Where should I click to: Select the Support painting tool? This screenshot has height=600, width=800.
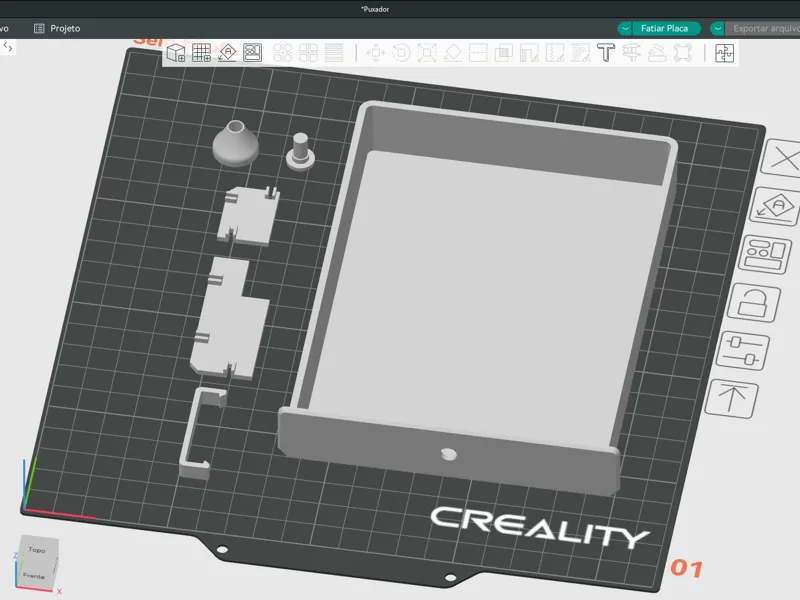529,53
